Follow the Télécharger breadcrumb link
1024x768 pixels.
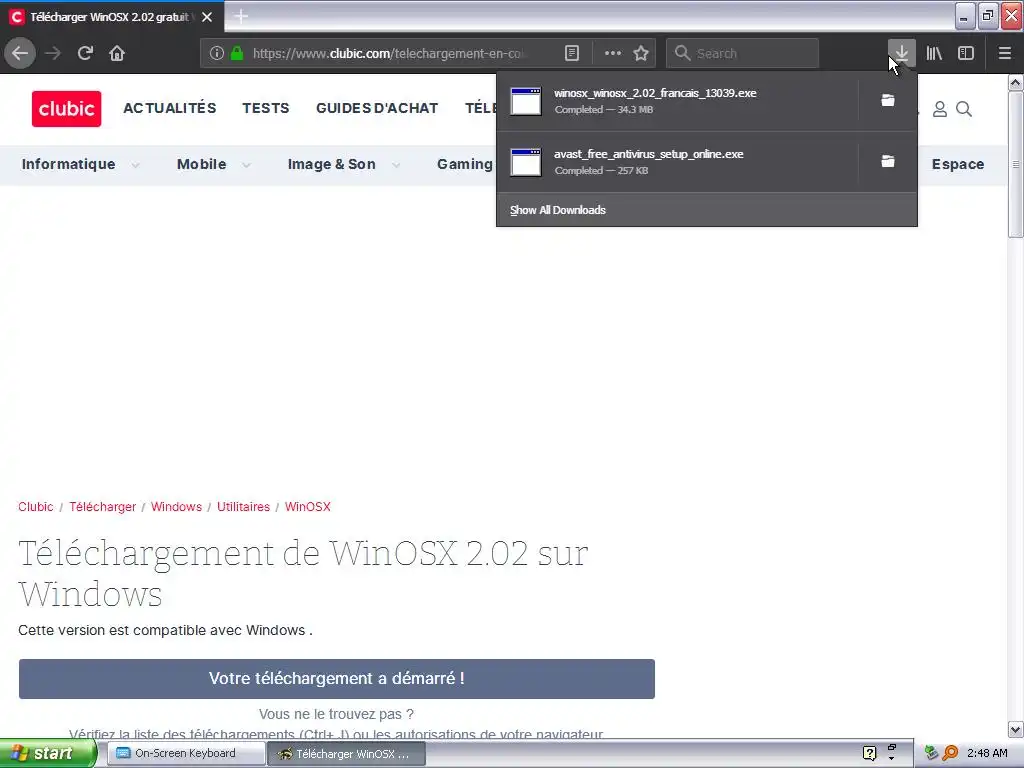point(103,507)
